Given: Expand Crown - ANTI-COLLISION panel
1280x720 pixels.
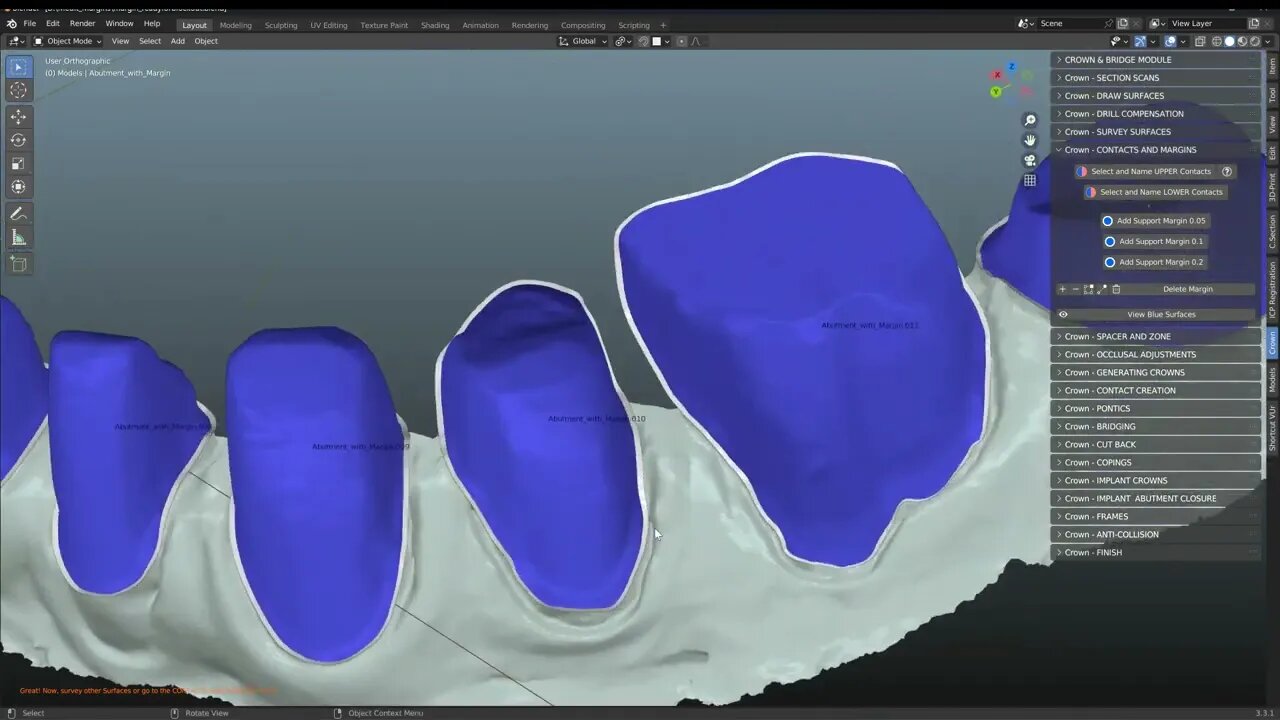Looking at the screenshot, I should pos(1155,534).
